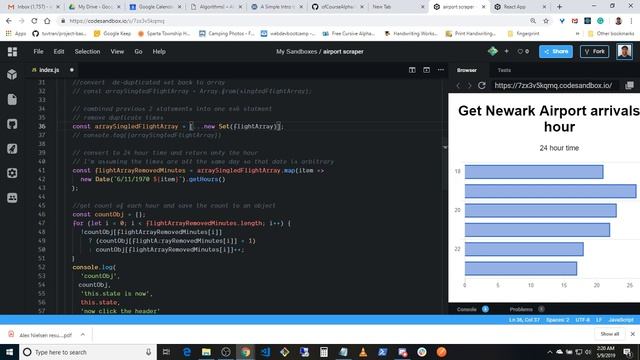This screenshot has height=360, width=640.
Task: Click the Ln 36, Col 37 status entry
Action: click(x=524, y=320)
